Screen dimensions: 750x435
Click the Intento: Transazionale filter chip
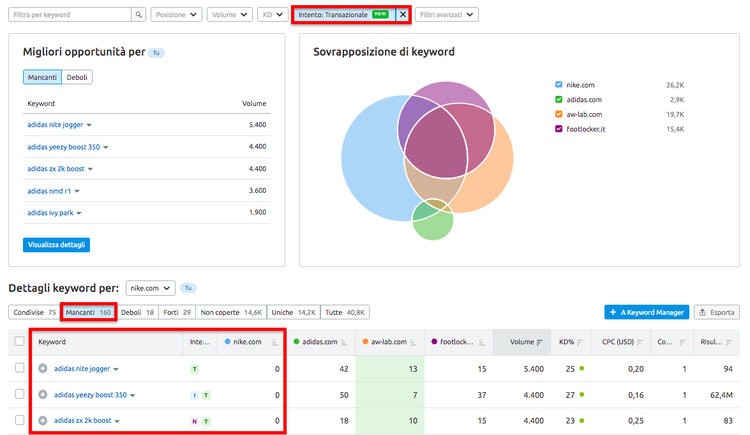[x=344, y=14]
